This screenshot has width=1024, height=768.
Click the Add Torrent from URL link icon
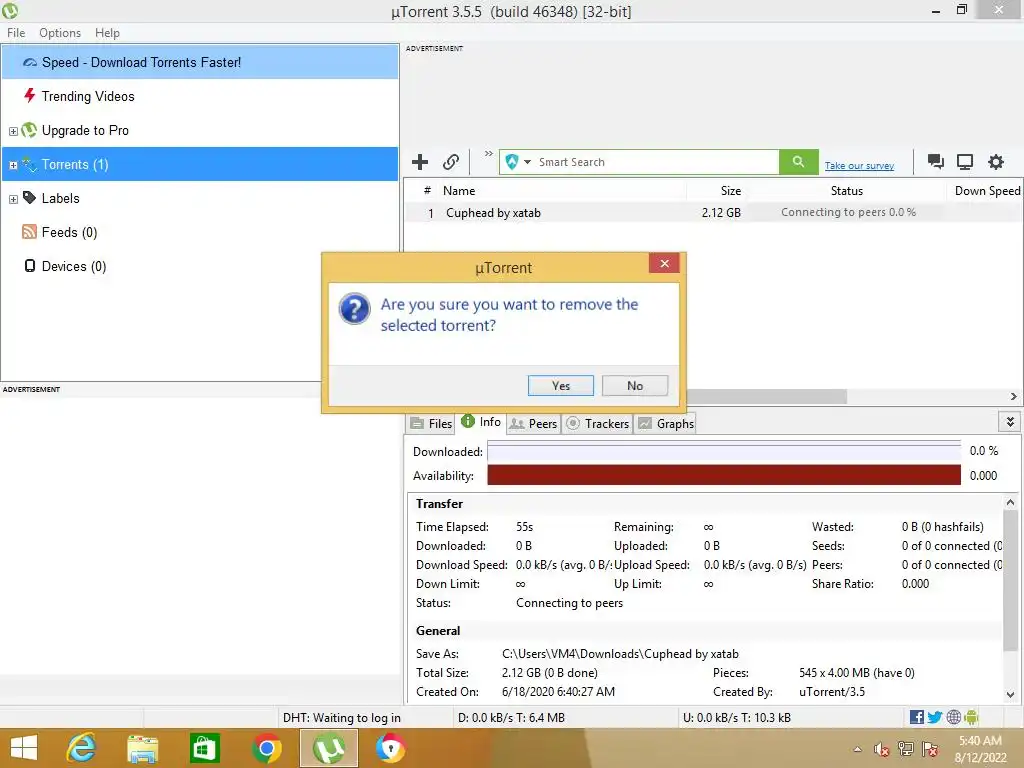pos(451,162)
